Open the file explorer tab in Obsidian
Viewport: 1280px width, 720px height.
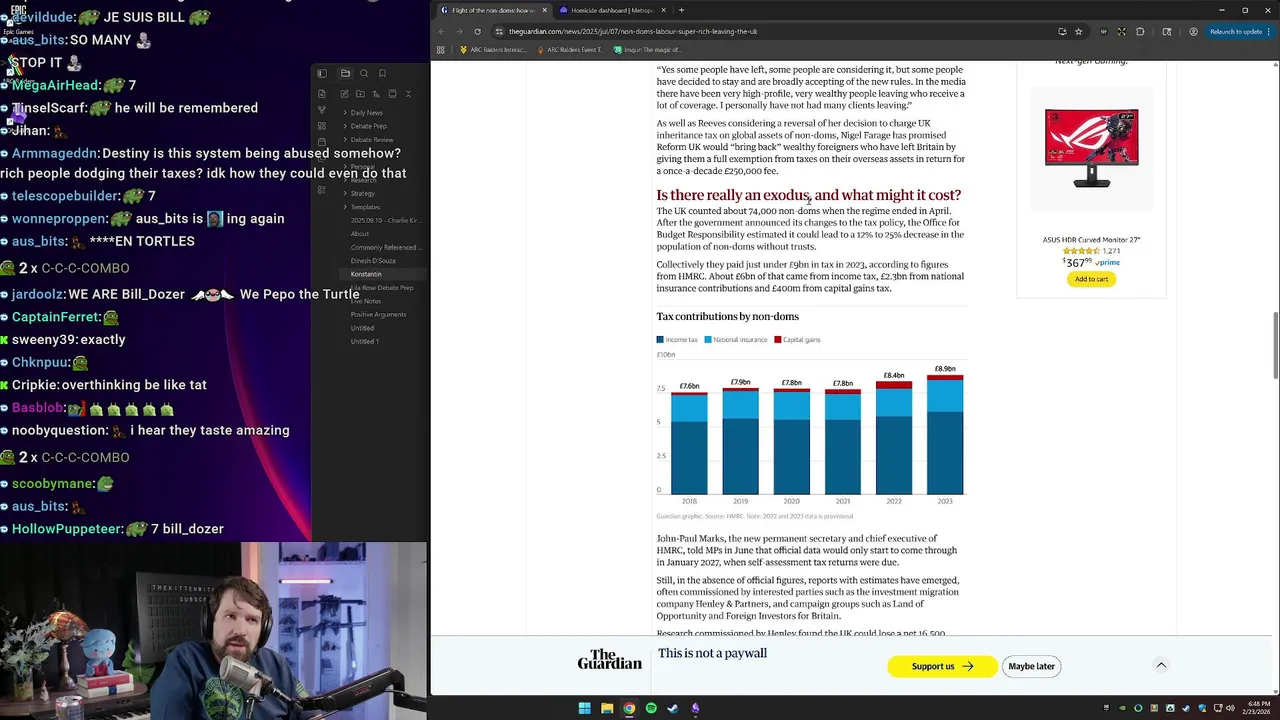[x=345, y=73]
